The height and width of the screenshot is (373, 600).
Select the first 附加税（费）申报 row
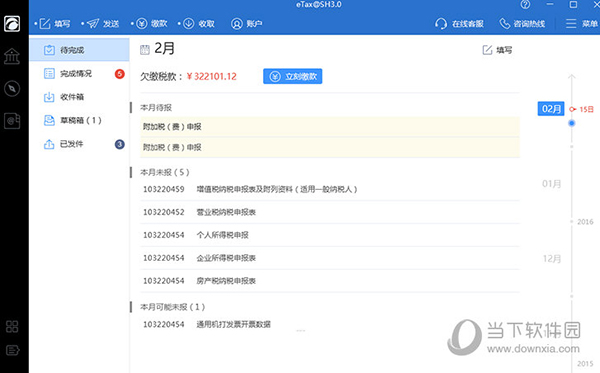click(x=330, y=127)
